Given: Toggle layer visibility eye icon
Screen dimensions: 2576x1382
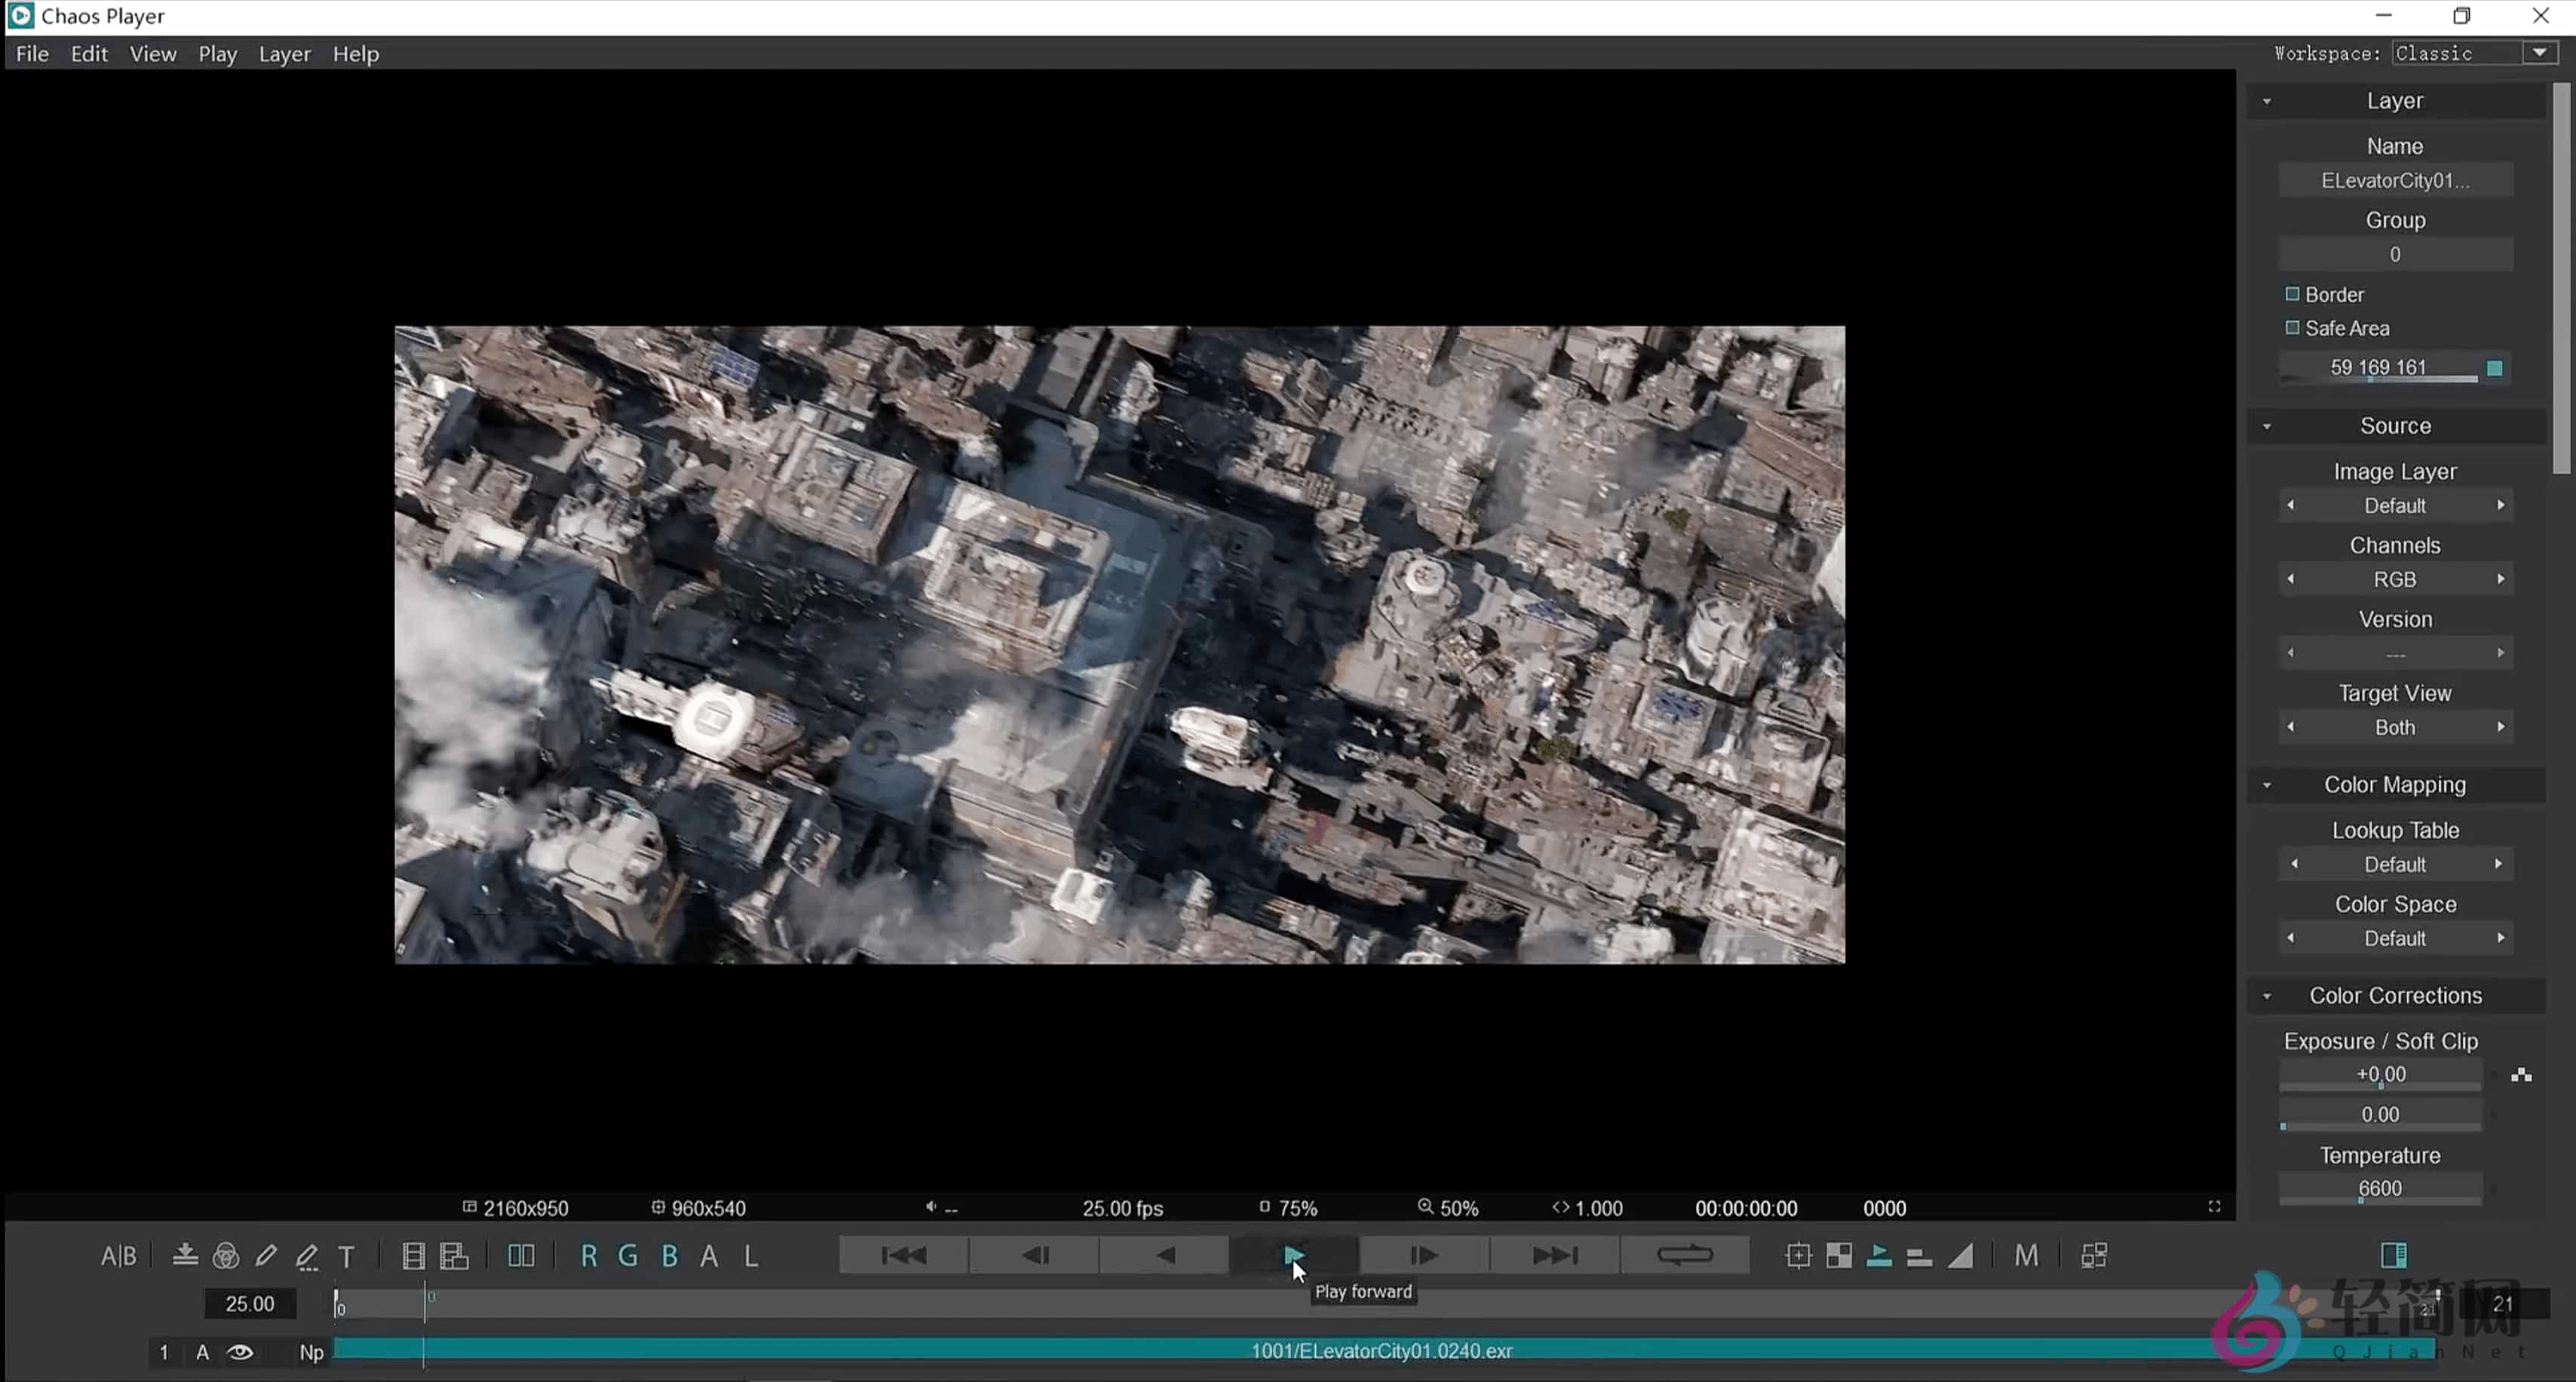Looking at the screenshot, I should click(240, 1352).
